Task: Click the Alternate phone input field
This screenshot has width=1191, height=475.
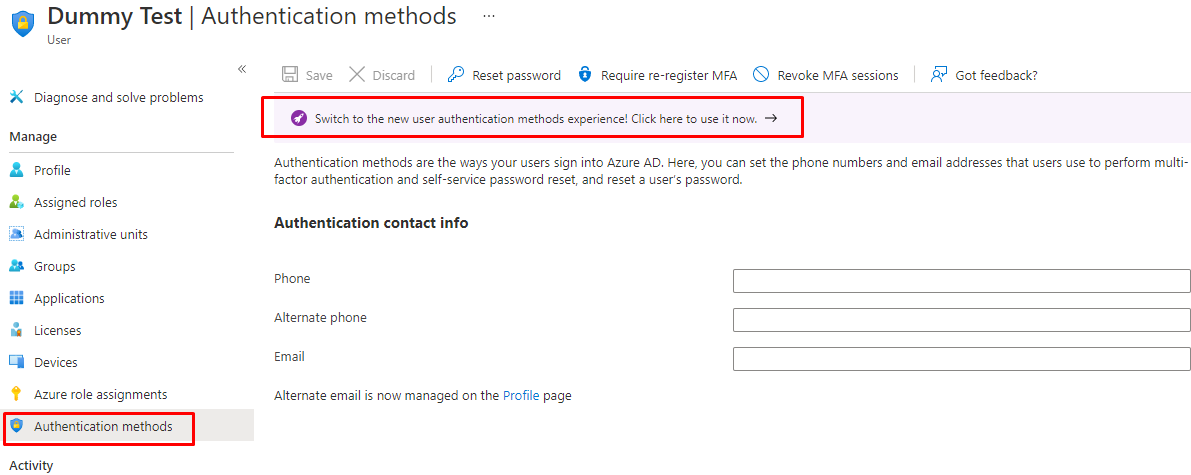Action: point(961,320)
